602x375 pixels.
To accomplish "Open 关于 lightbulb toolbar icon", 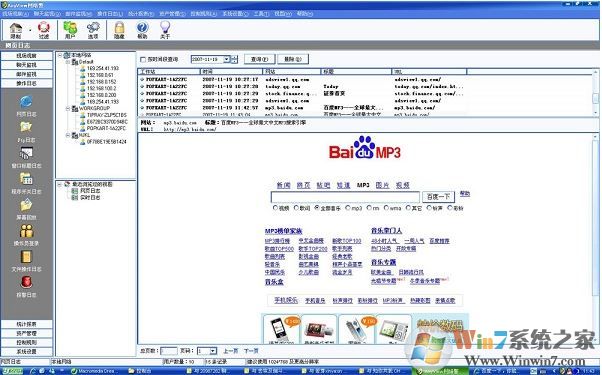I will pyautogui.click(x=165, y=30).
